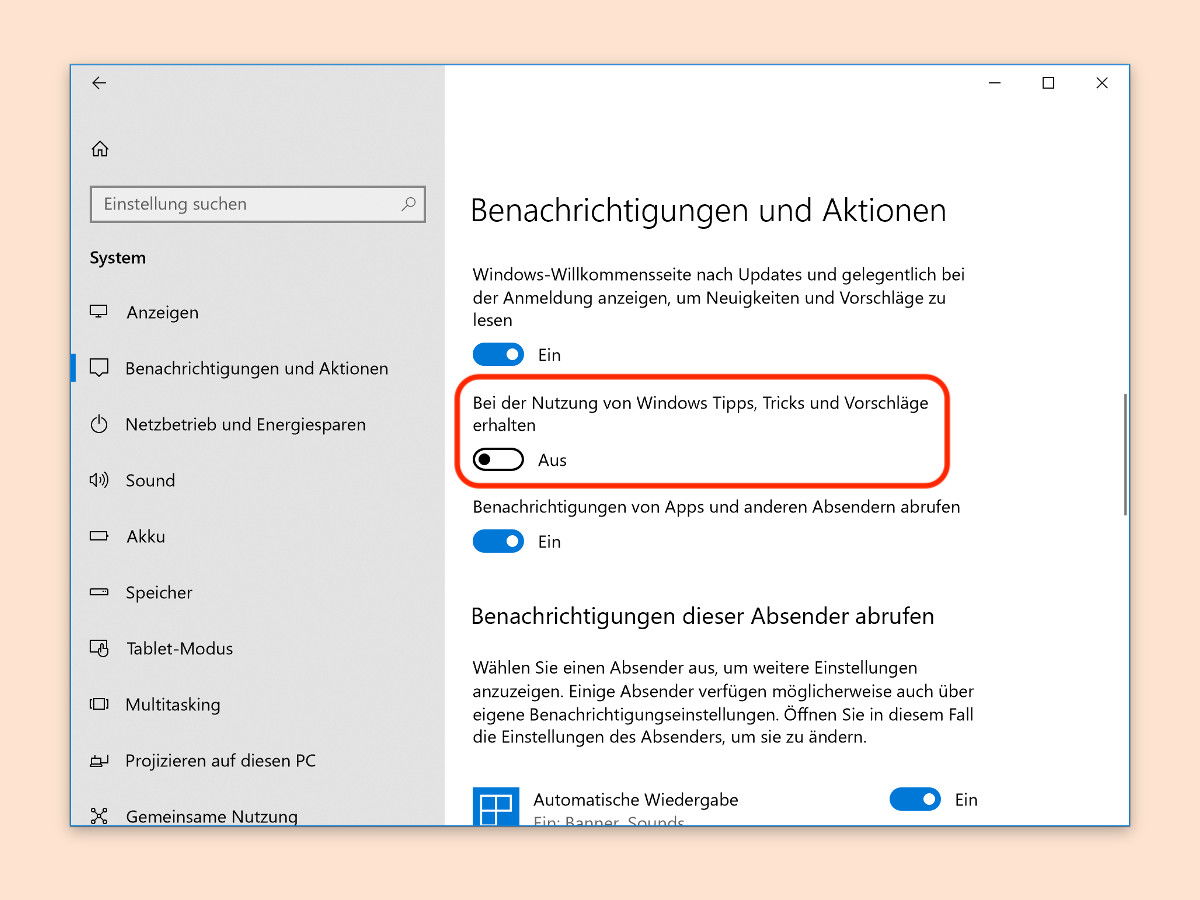The image size is (1200, 900).
Task: Click the Tablet-Modus icon
Action: click(x=99, y=648)
